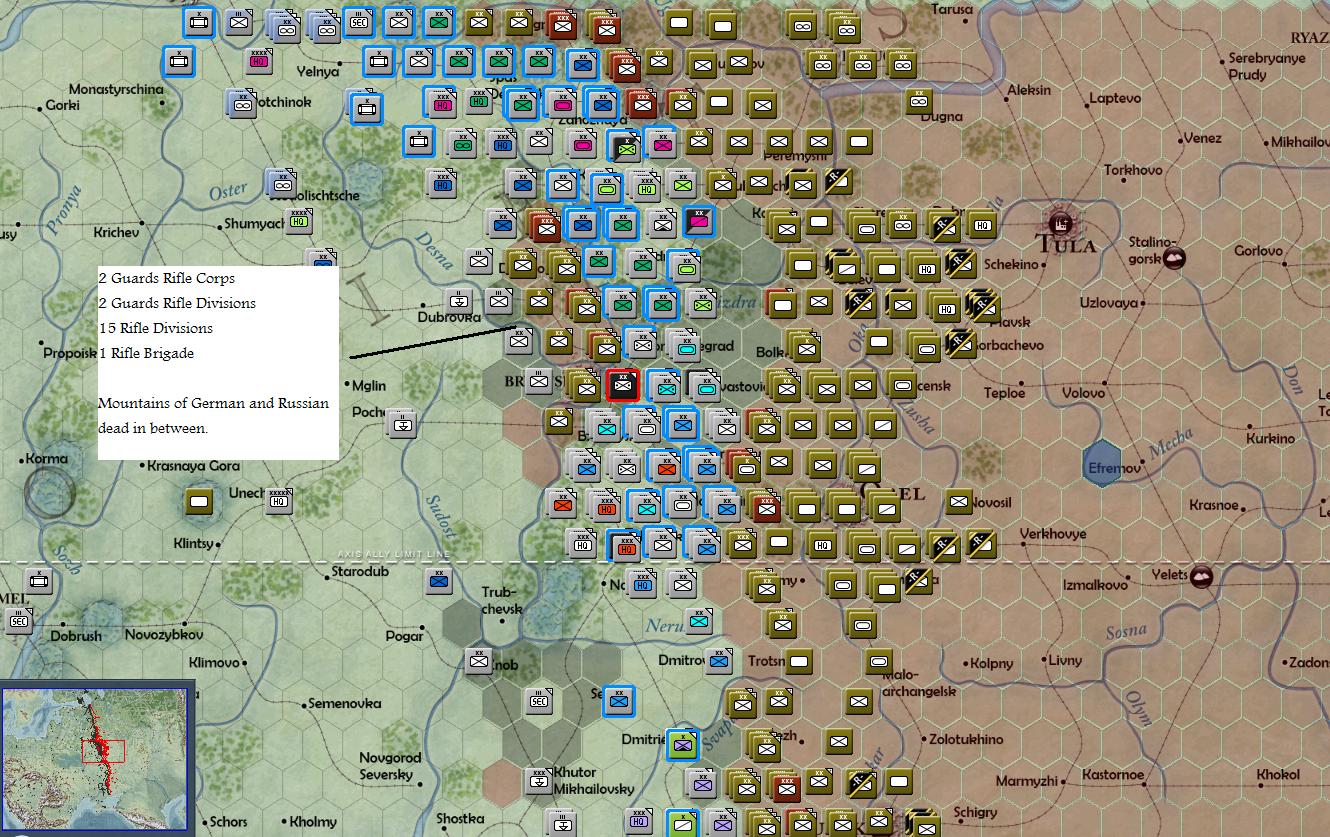Select the magenta XXXX HQ counter beside Yelnya
Screen dimensions: 1330x837
coord(259,62)
